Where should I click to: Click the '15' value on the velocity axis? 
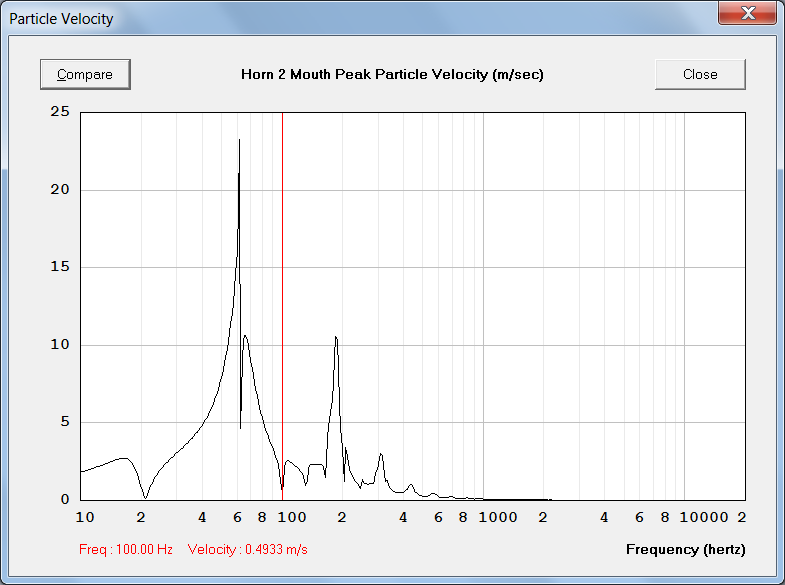(60, 267)
